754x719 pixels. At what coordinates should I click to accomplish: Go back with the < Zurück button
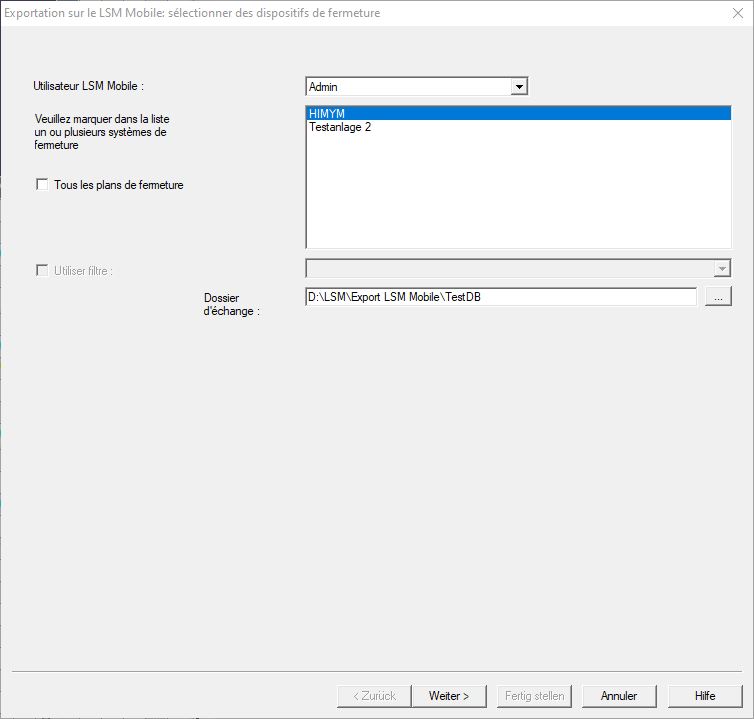375,696
